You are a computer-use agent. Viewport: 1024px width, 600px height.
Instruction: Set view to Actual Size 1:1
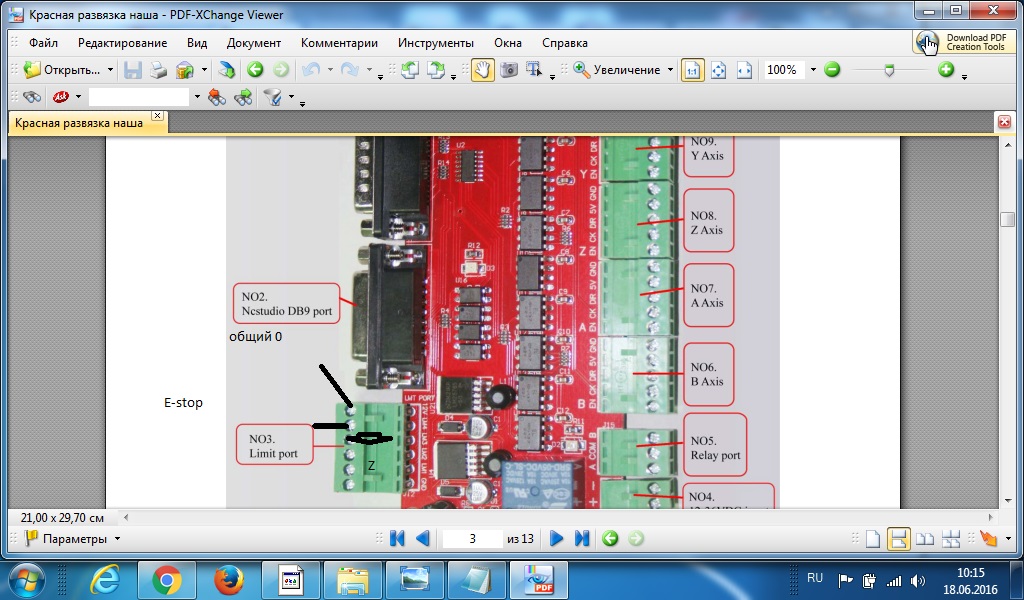692,70
